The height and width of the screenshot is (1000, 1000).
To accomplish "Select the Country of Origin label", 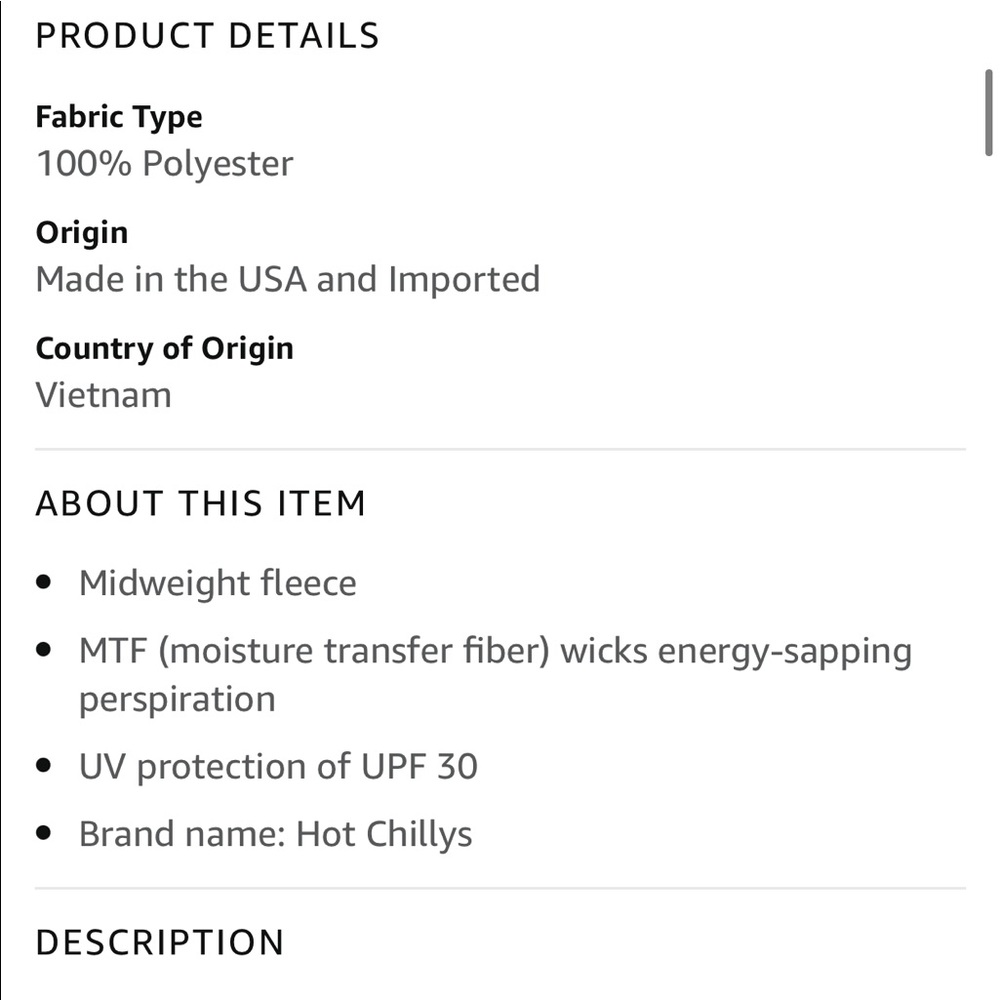I will pyautogui.click(x=165, y=349).
